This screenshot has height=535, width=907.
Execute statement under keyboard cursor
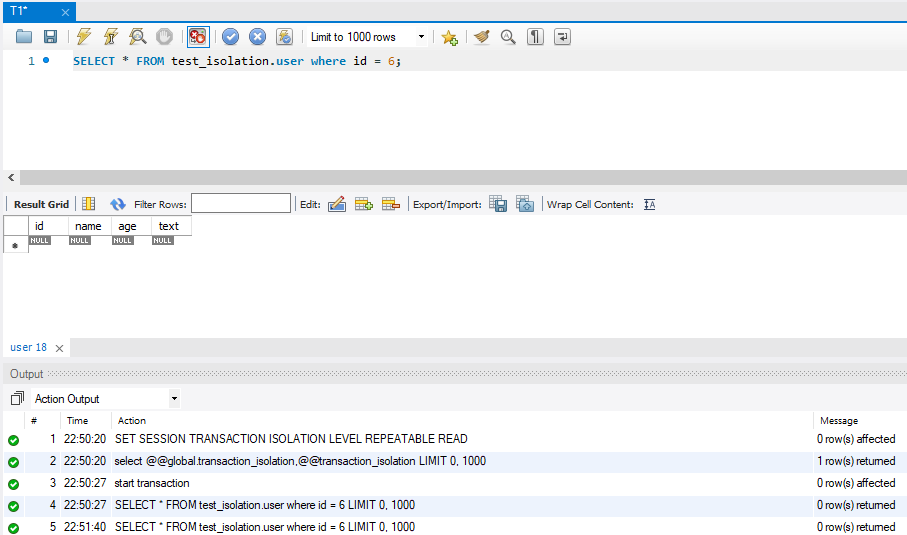[x=110, y=36]
